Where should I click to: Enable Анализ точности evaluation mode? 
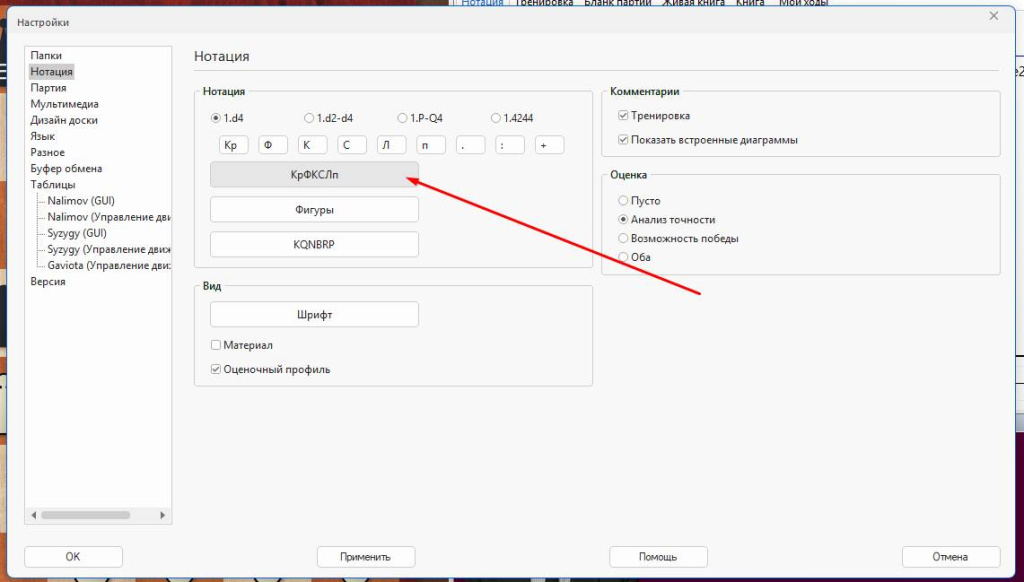pyautogui.click(x=623, y=220)
